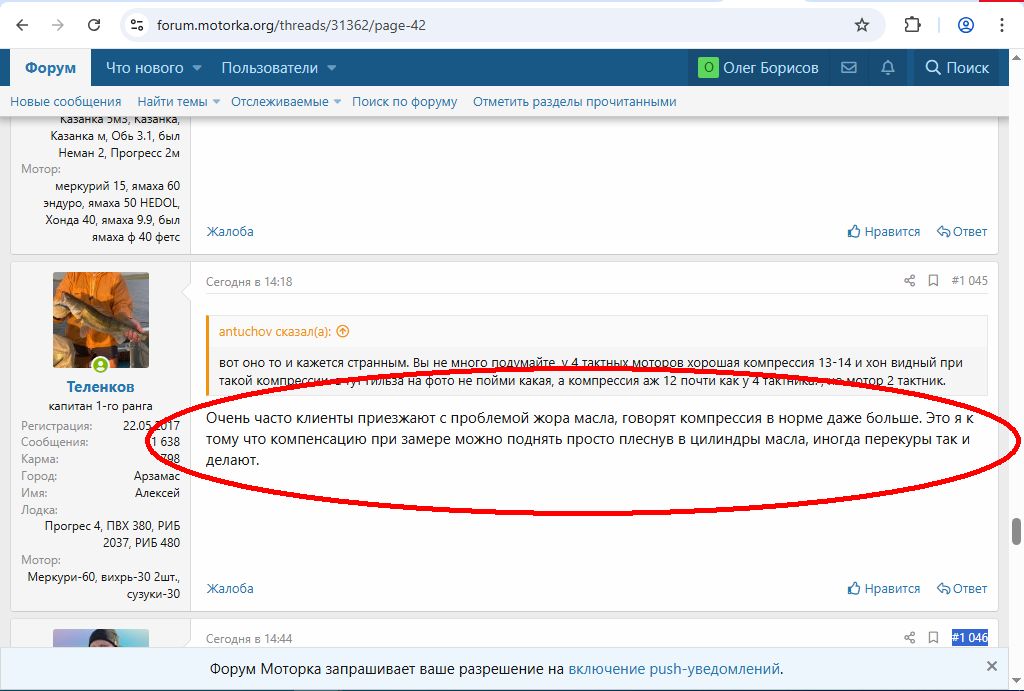
Task: Expand the Найти темы dropdown
Action: pyautogui.click(x=217, y=102)
